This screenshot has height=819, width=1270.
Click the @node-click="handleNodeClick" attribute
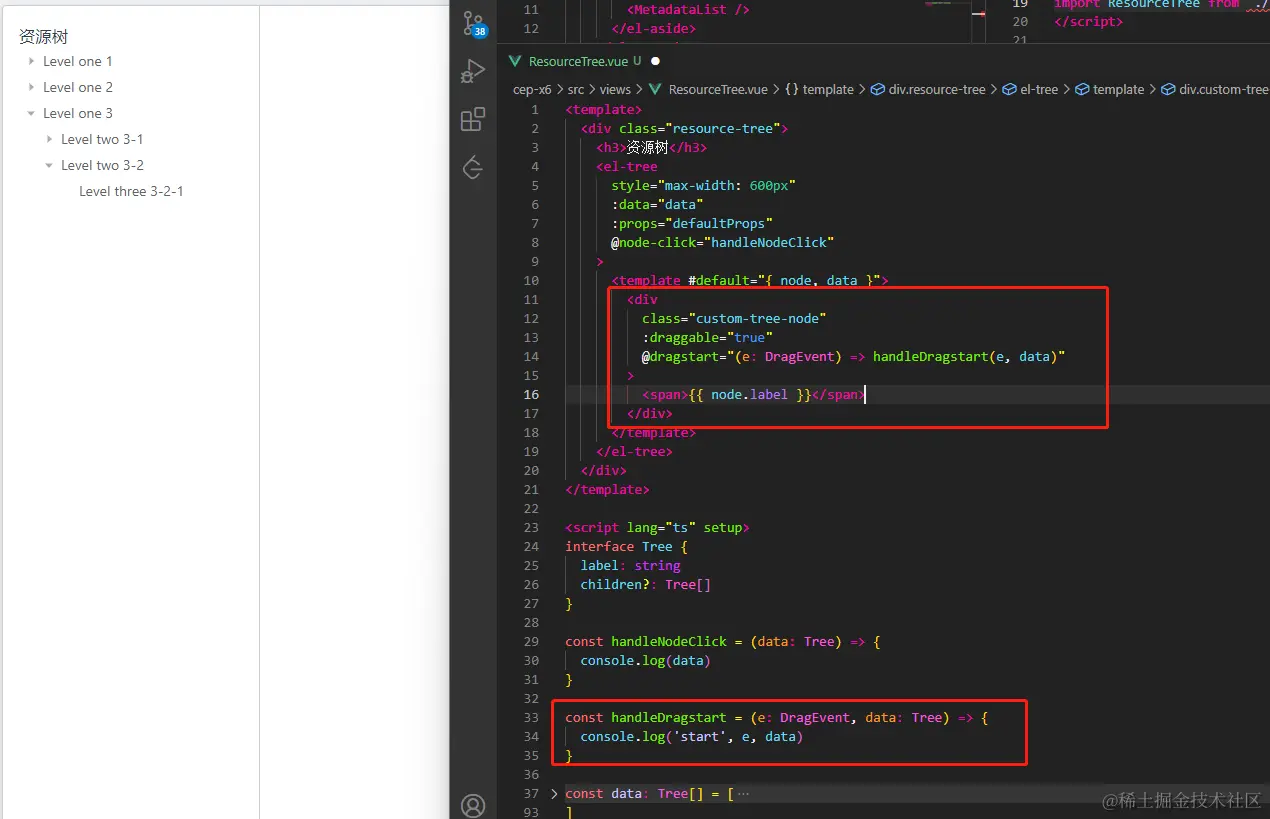pyautogui.click(x=722, y=242)
